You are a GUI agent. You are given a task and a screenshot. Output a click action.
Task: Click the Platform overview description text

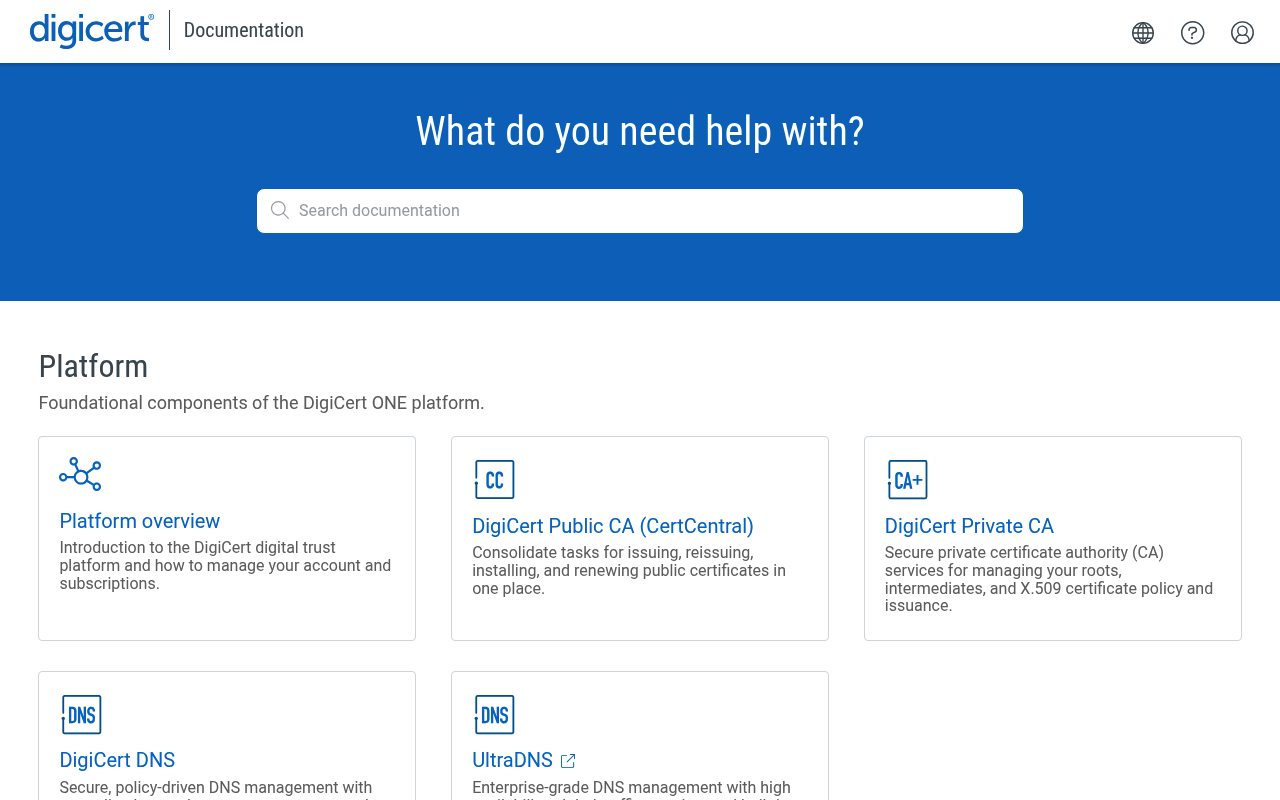tap(225, 566)
